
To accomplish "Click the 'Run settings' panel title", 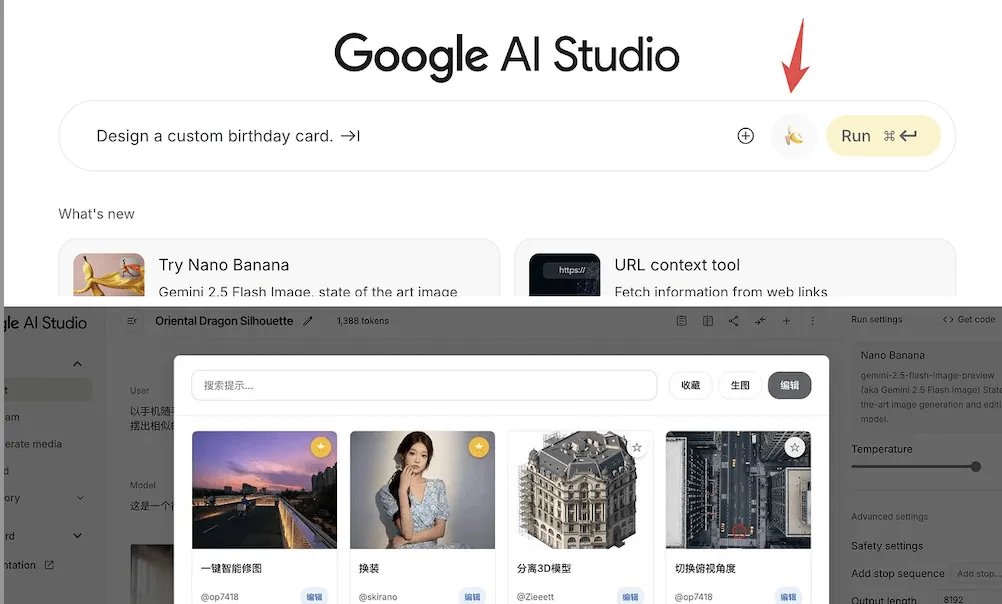I will (877, 319).
